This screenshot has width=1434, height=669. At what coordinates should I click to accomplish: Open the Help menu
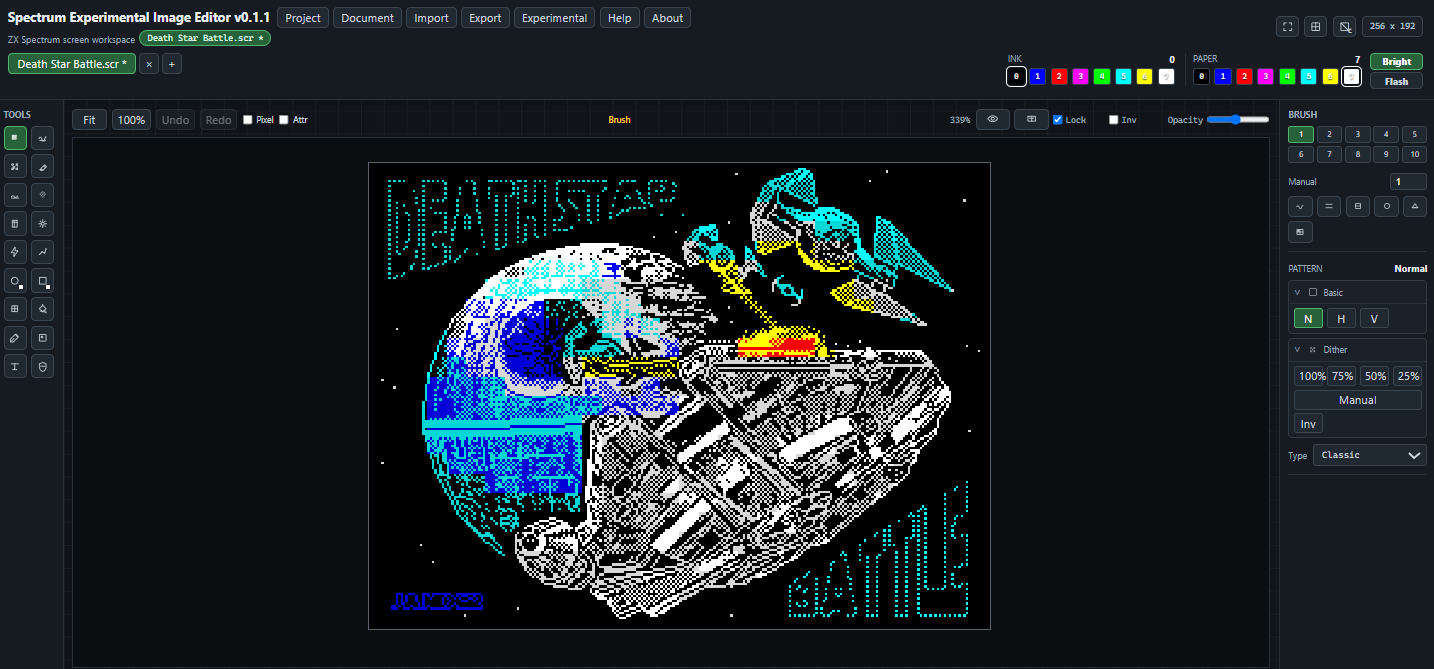[x=620, y=18]
